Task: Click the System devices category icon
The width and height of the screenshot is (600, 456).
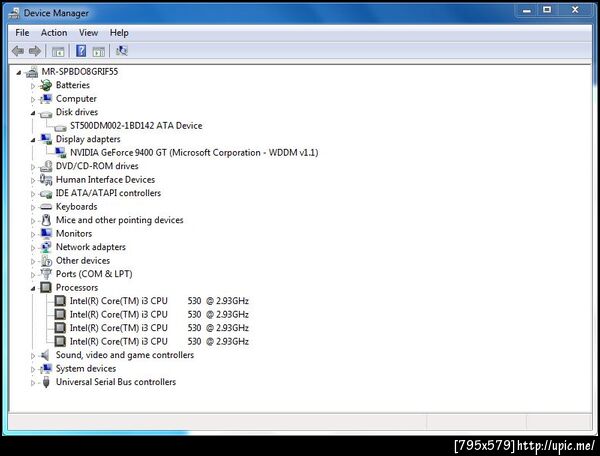Action: click(x=46, y=368)
